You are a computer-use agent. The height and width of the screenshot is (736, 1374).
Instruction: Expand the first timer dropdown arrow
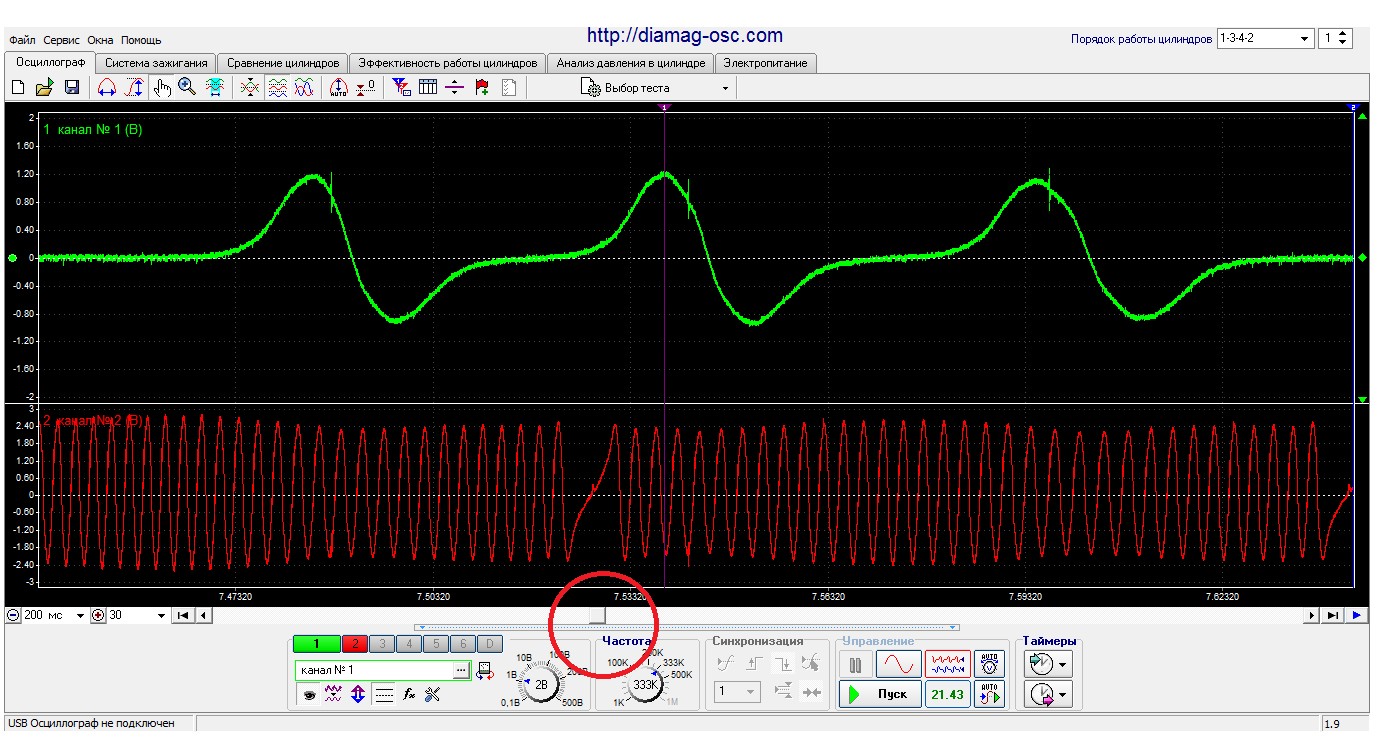click(1063, 663)
